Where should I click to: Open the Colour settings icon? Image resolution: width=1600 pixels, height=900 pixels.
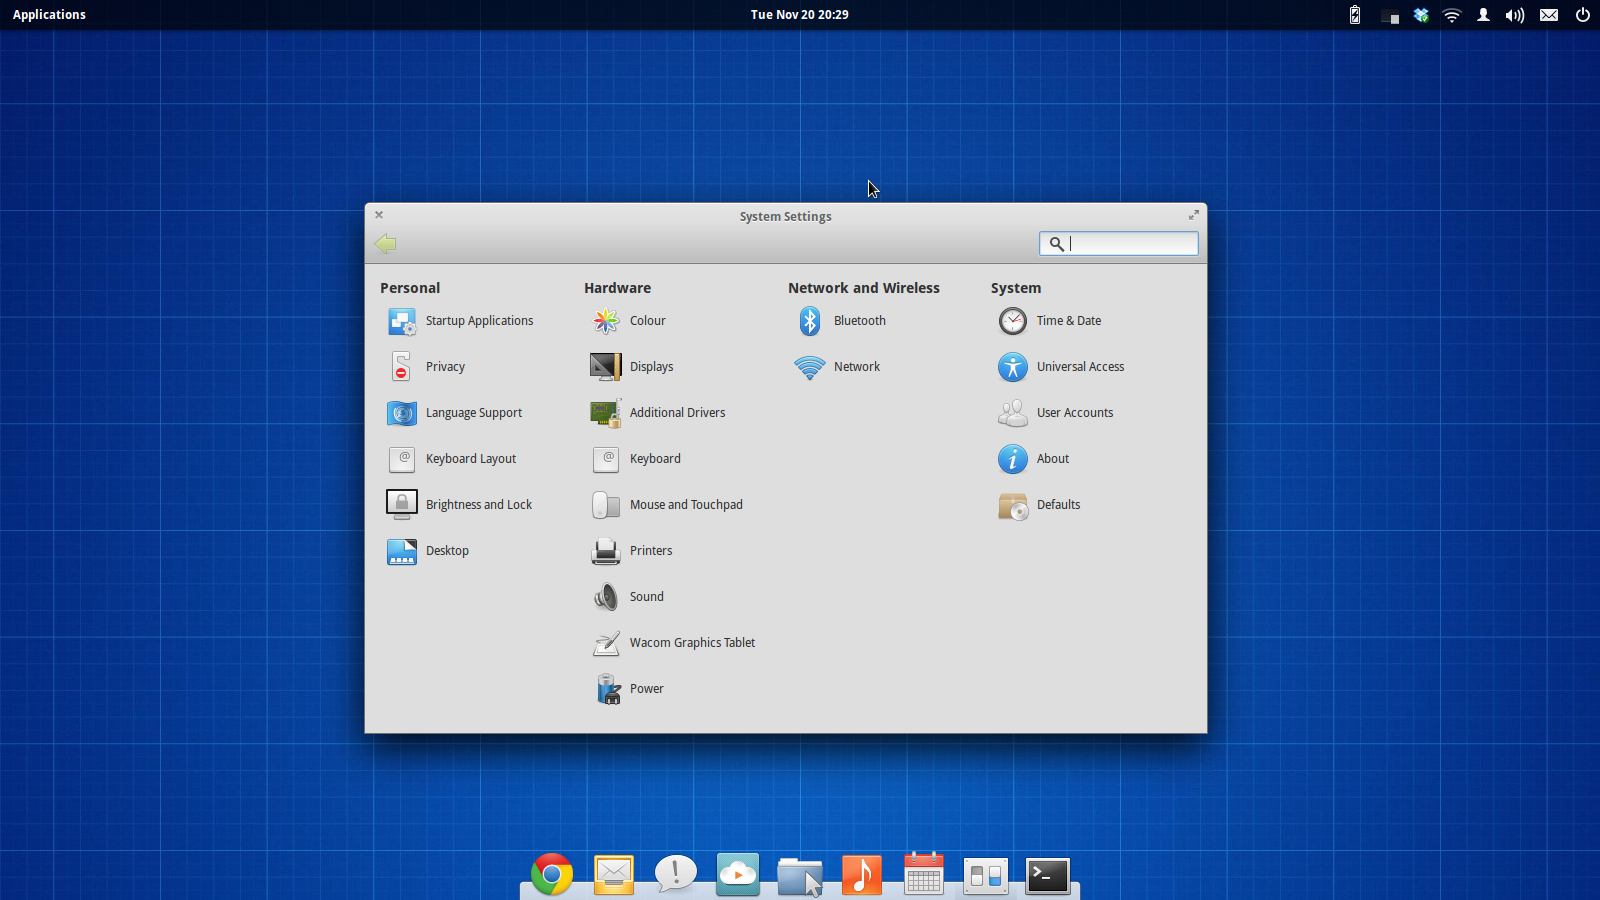(606, 321)
